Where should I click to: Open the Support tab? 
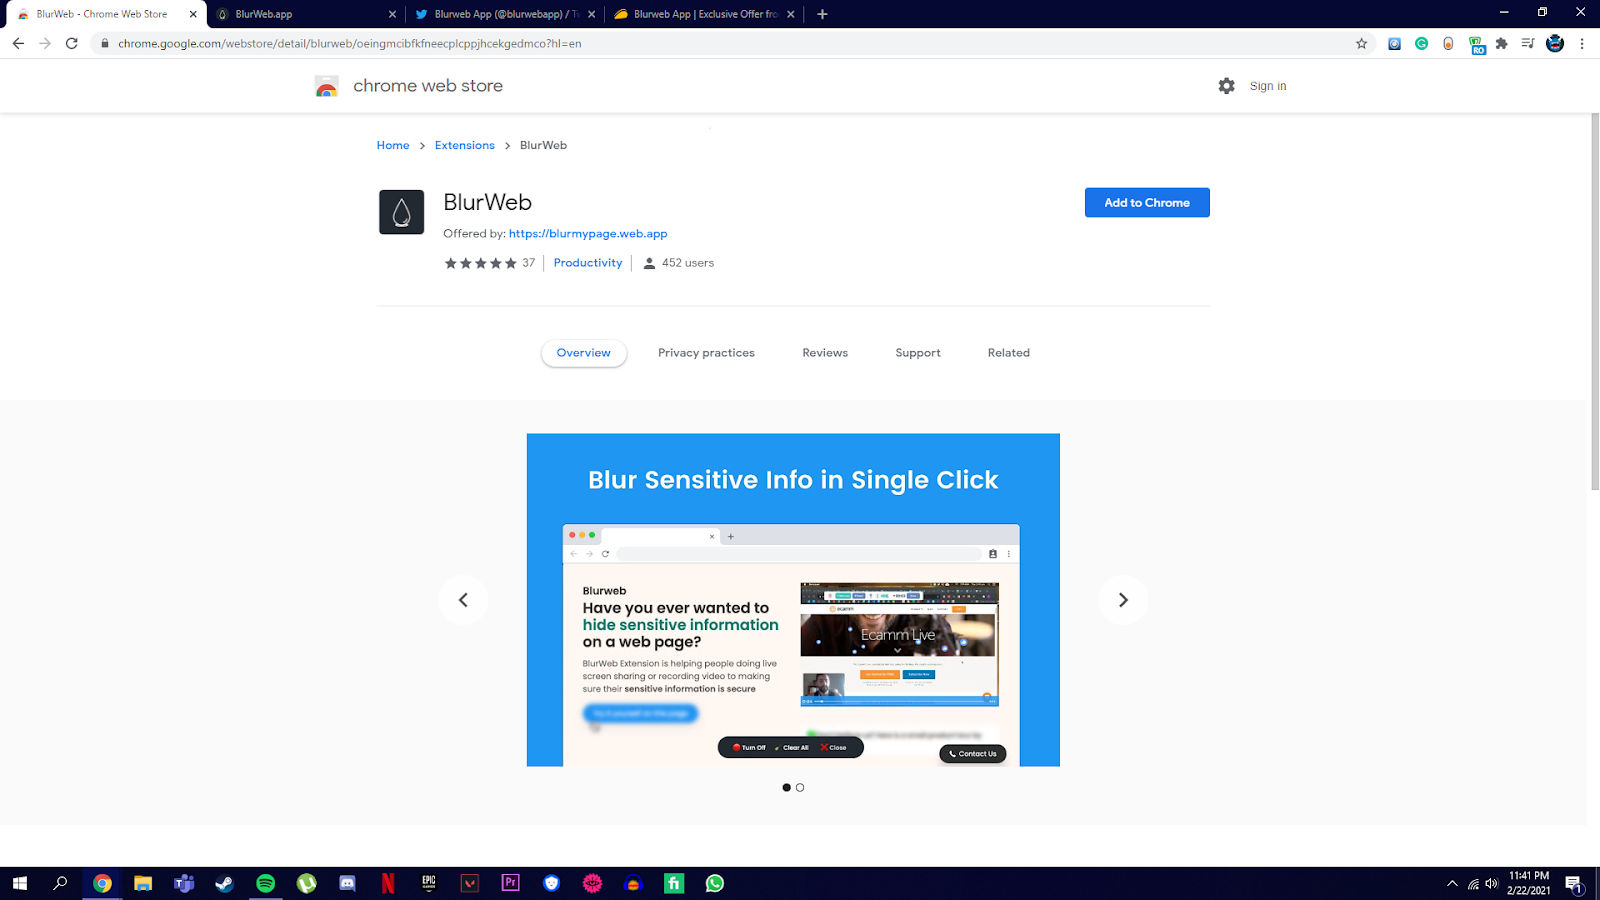(x=918, y=353)
